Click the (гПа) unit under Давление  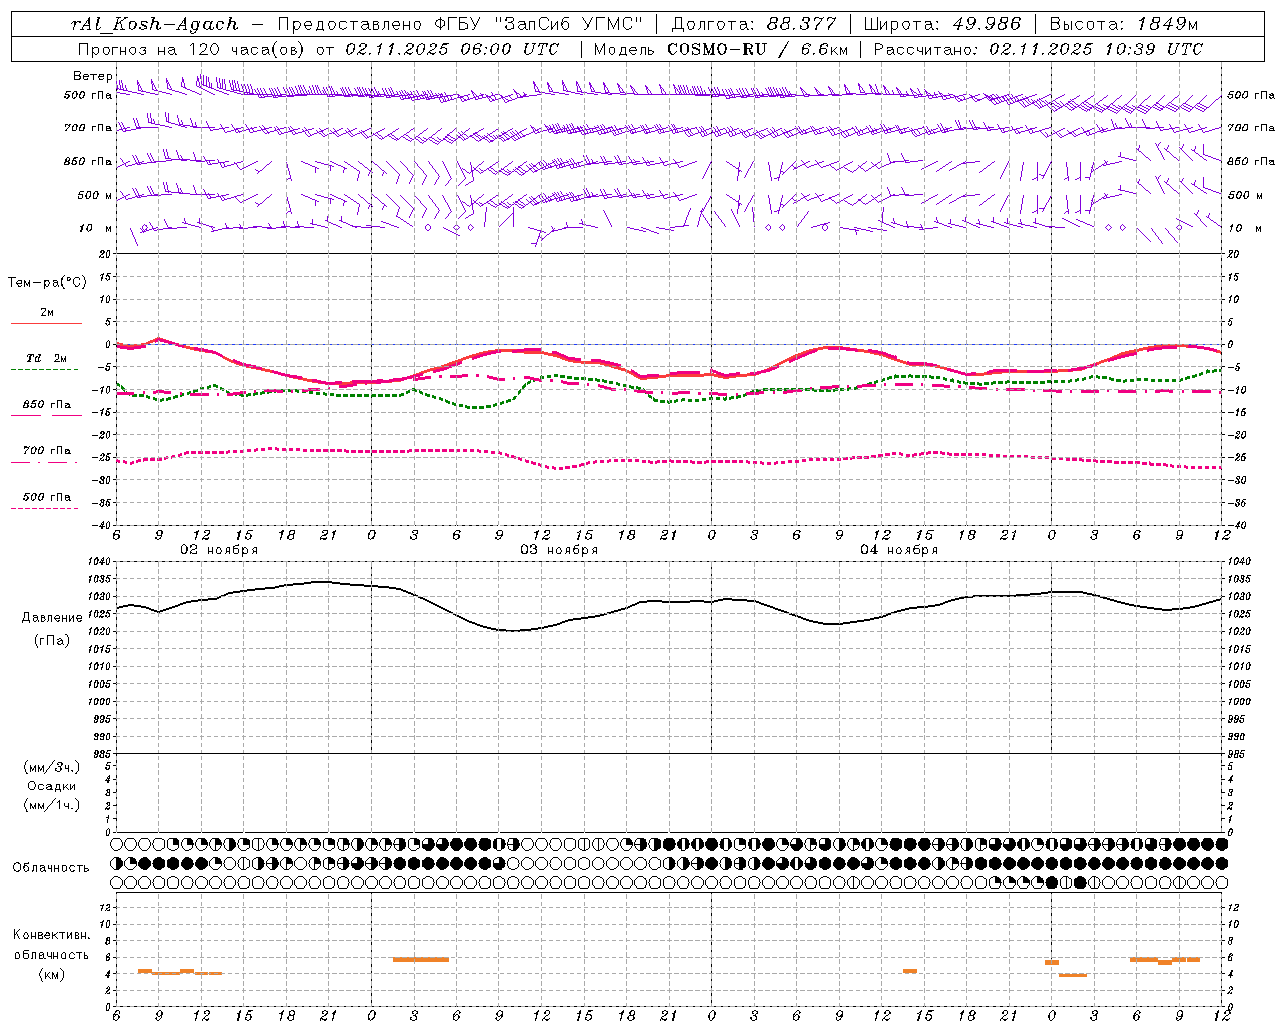pos(52,640)
